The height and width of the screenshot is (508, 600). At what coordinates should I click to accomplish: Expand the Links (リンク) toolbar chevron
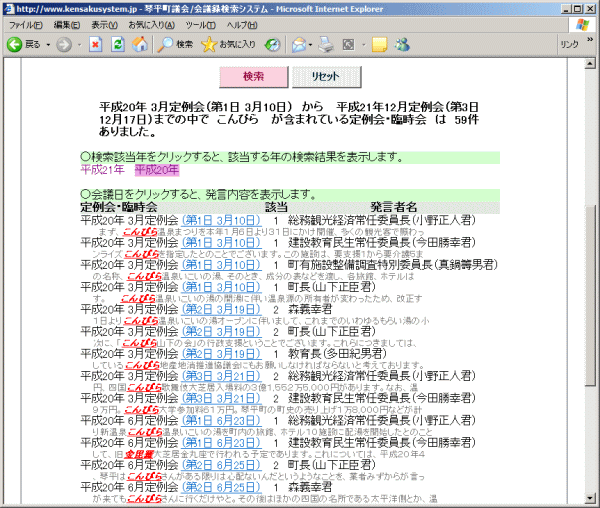click(590, 39)
